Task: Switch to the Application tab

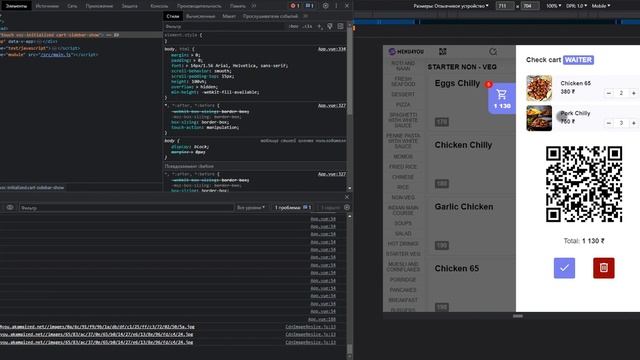Action: [99, 6]
